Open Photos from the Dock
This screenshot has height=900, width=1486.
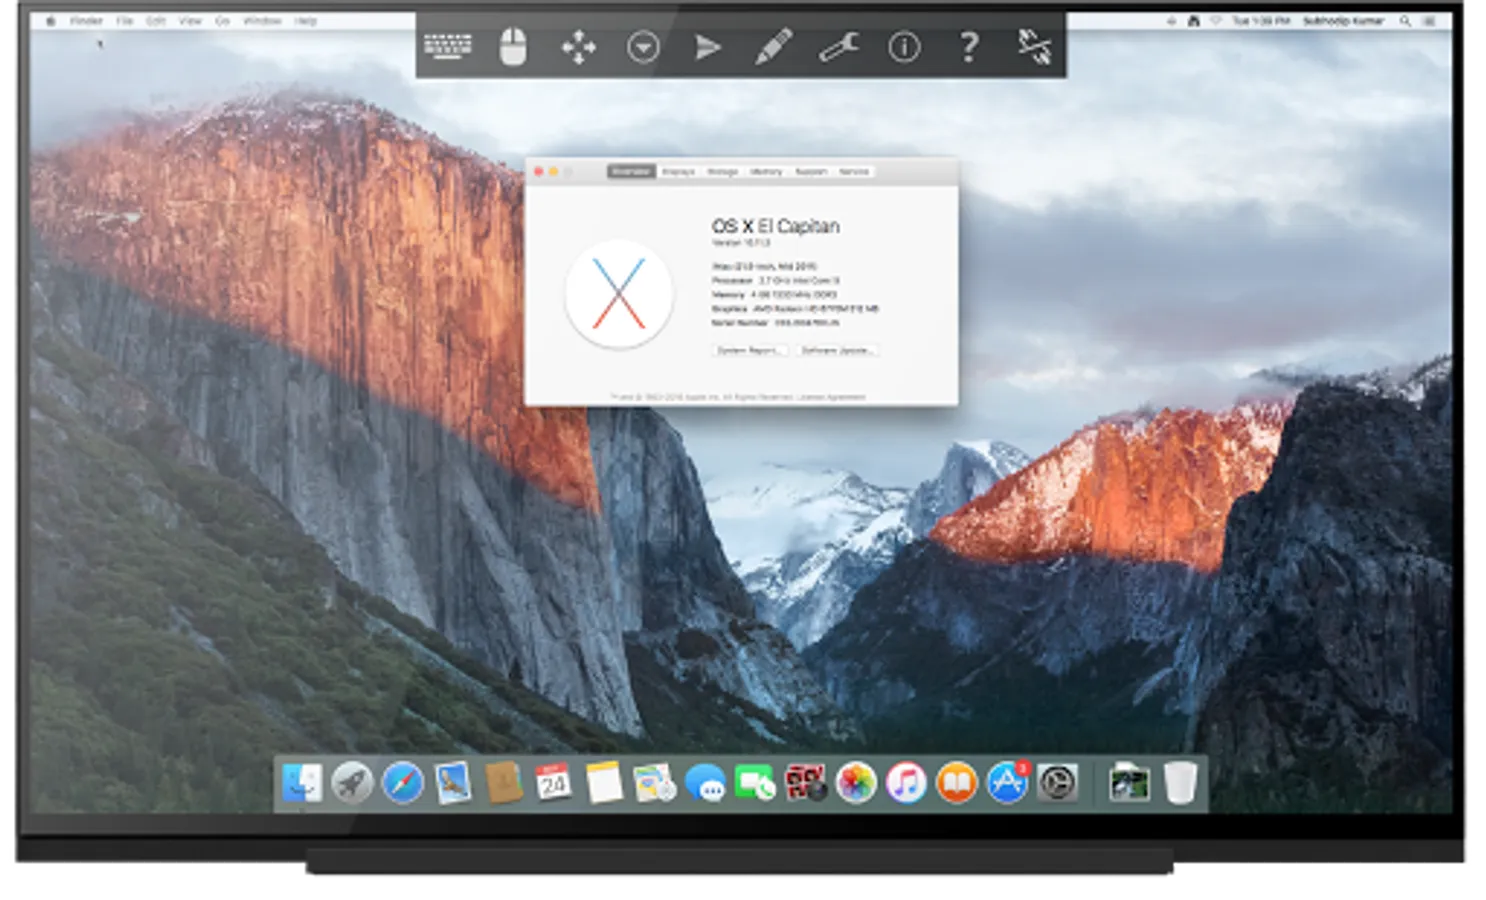pyautogui.click(x=856, y=783)
